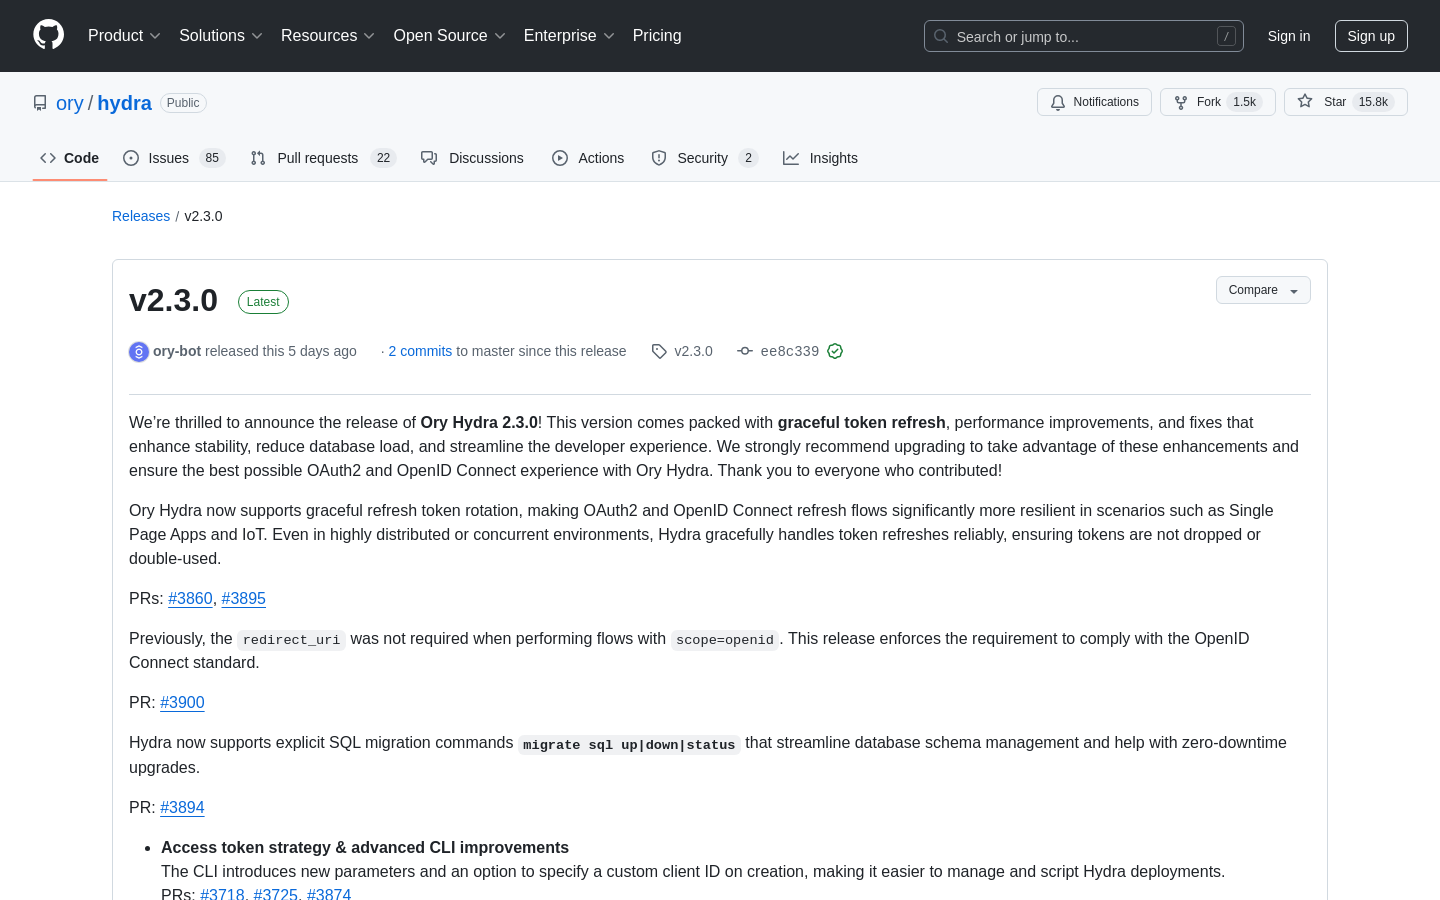1440x900 pixels.
Task: Switch to the Discussions tab
Action: [x=472, y=158]
